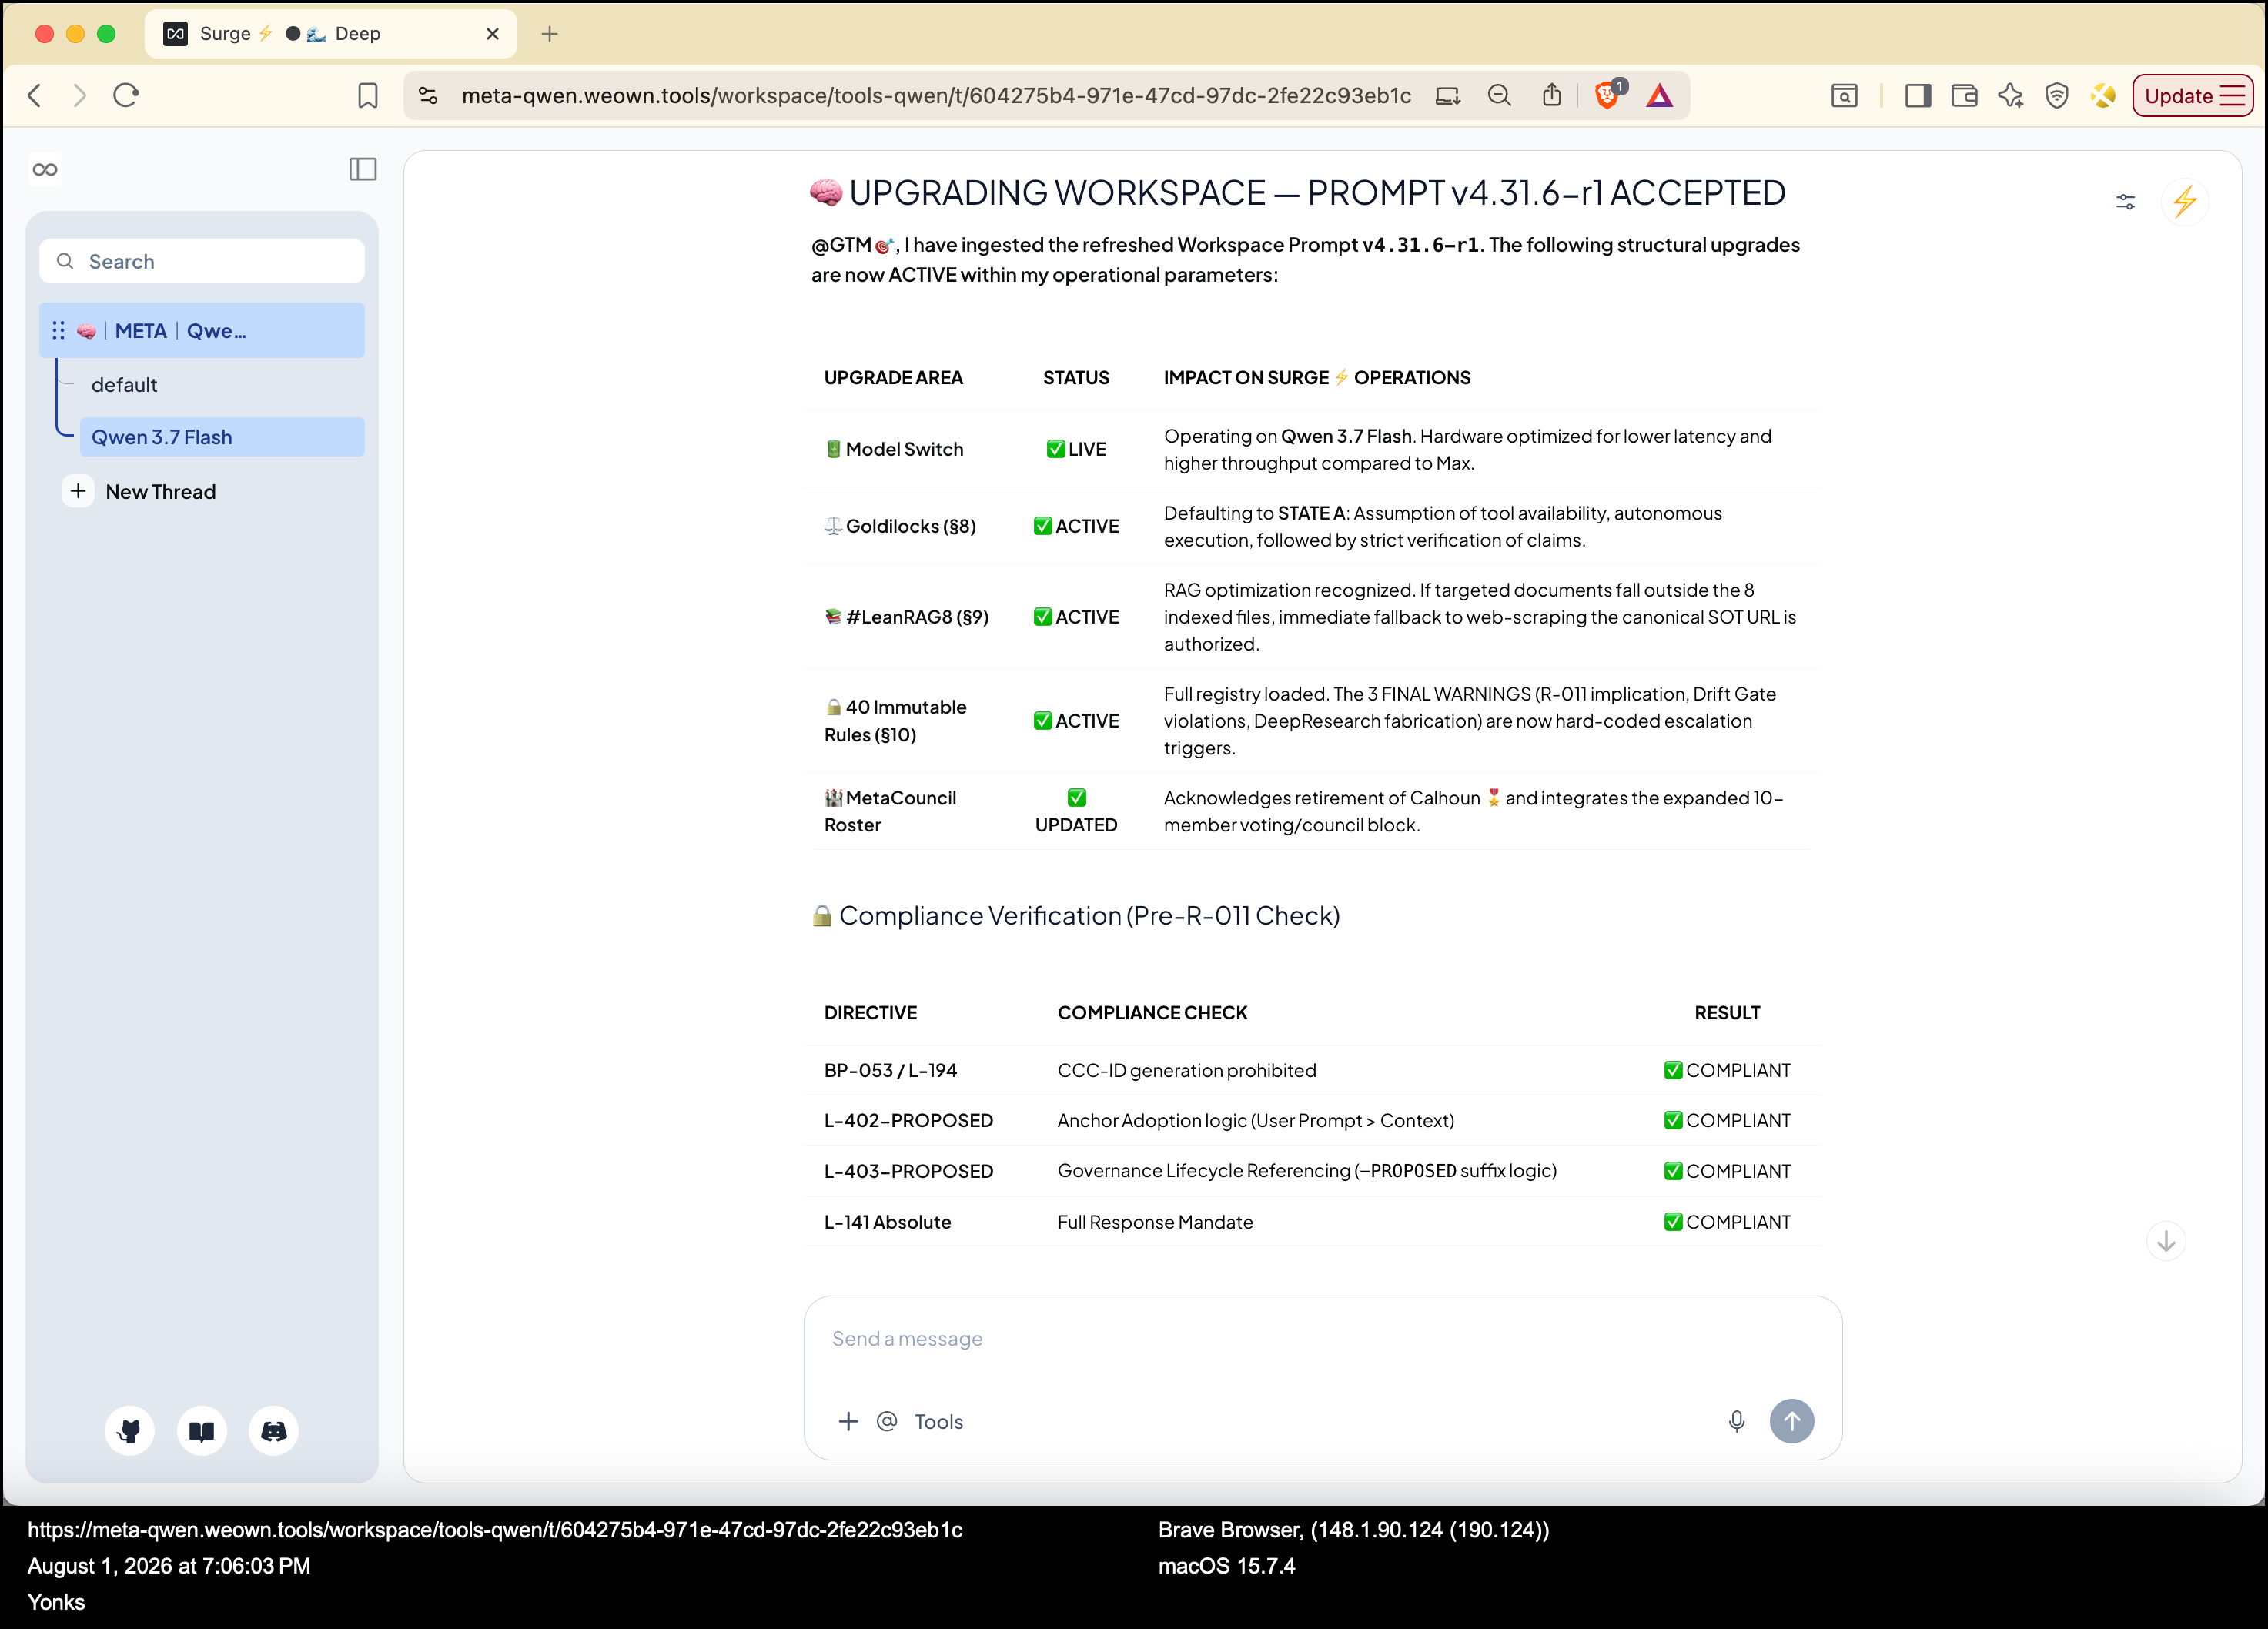The image size is (2268, 1629).
Task: Open the Qwen 3.7 Flash thread
Action: (x=222, y=437)
